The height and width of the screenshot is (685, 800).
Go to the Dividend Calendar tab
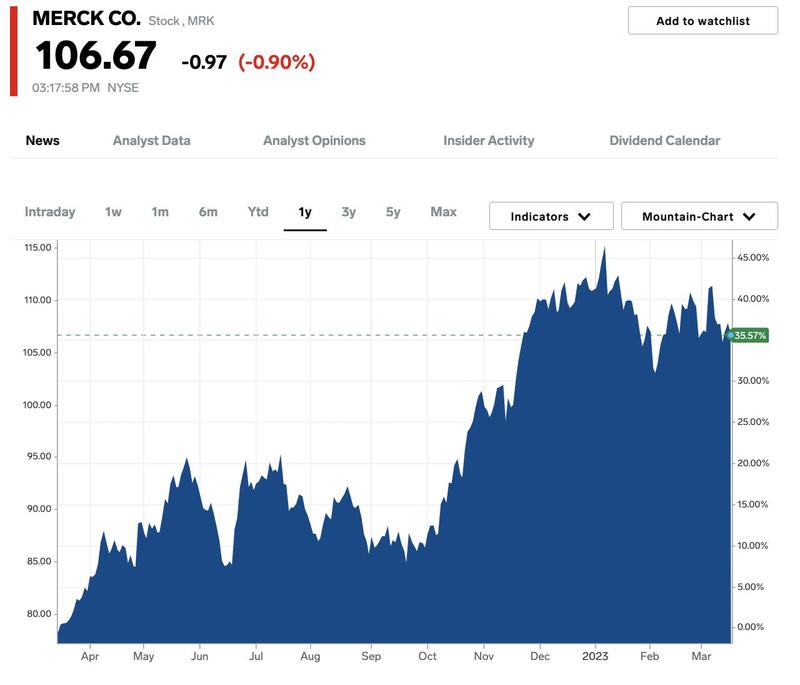665,140
